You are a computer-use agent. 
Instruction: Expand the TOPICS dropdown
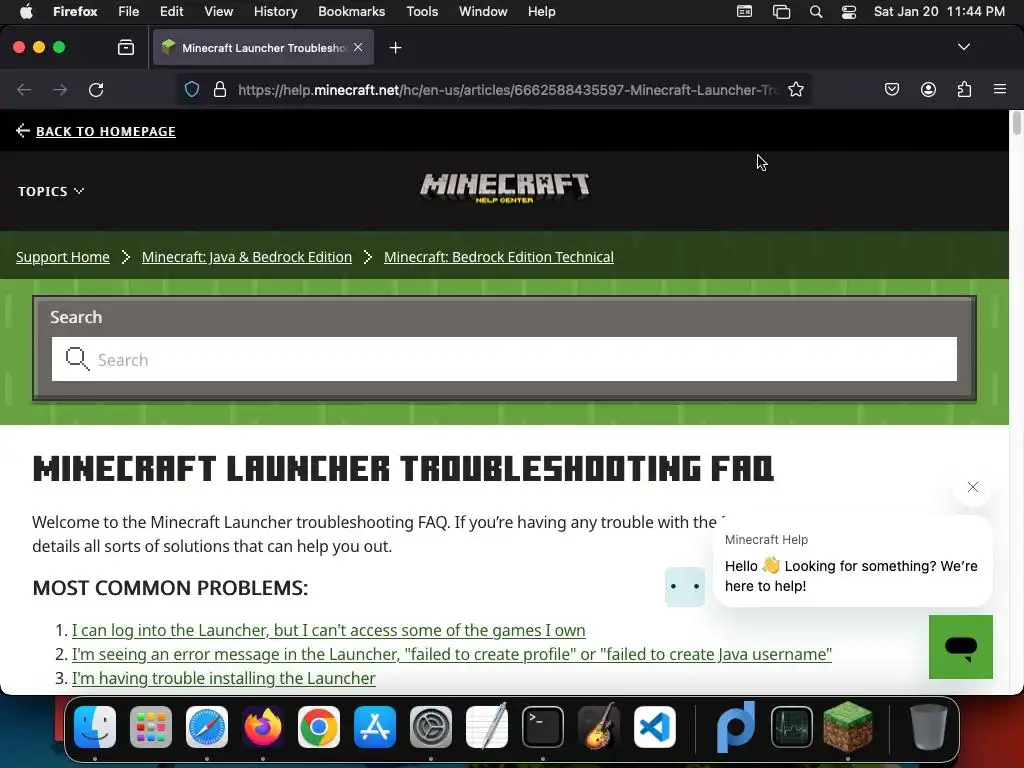51,191
